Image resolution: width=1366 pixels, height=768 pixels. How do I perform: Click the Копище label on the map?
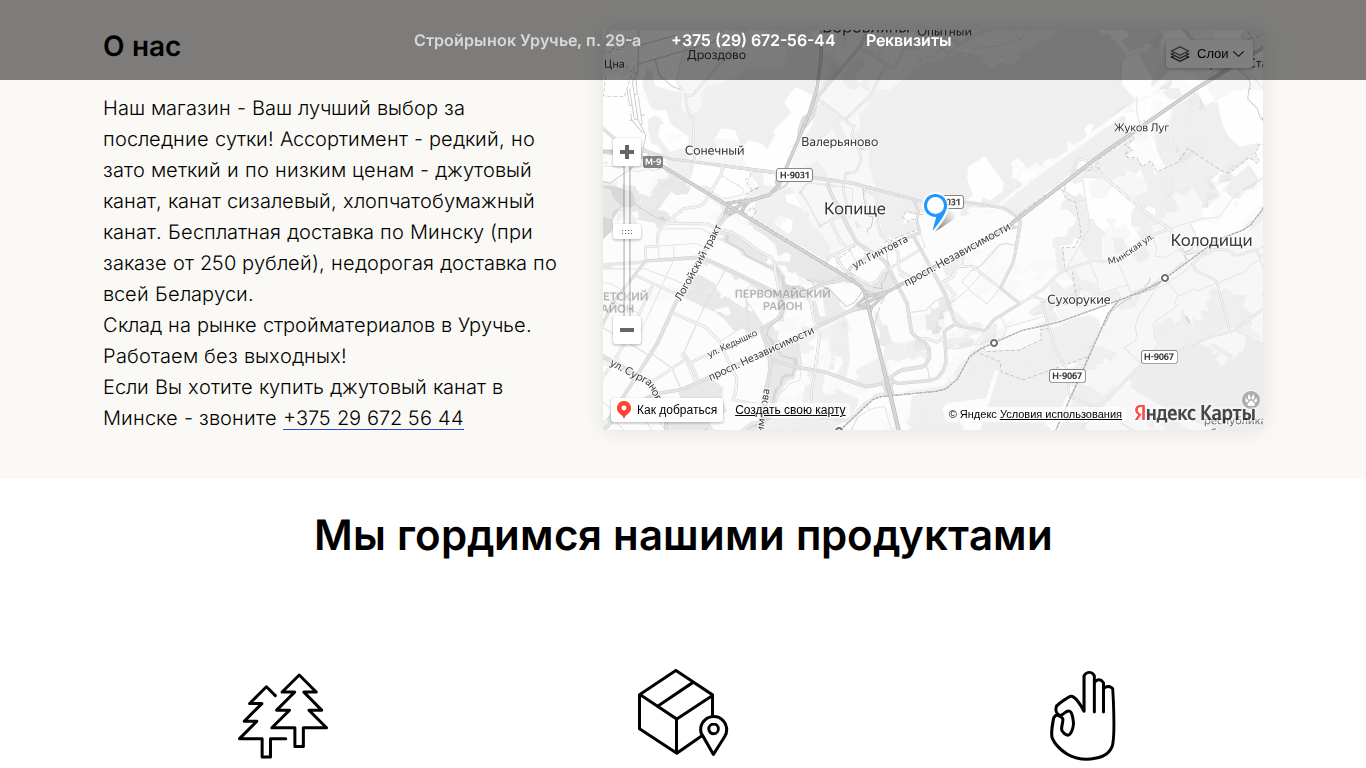pyautogui.click(x=855, y=209)
